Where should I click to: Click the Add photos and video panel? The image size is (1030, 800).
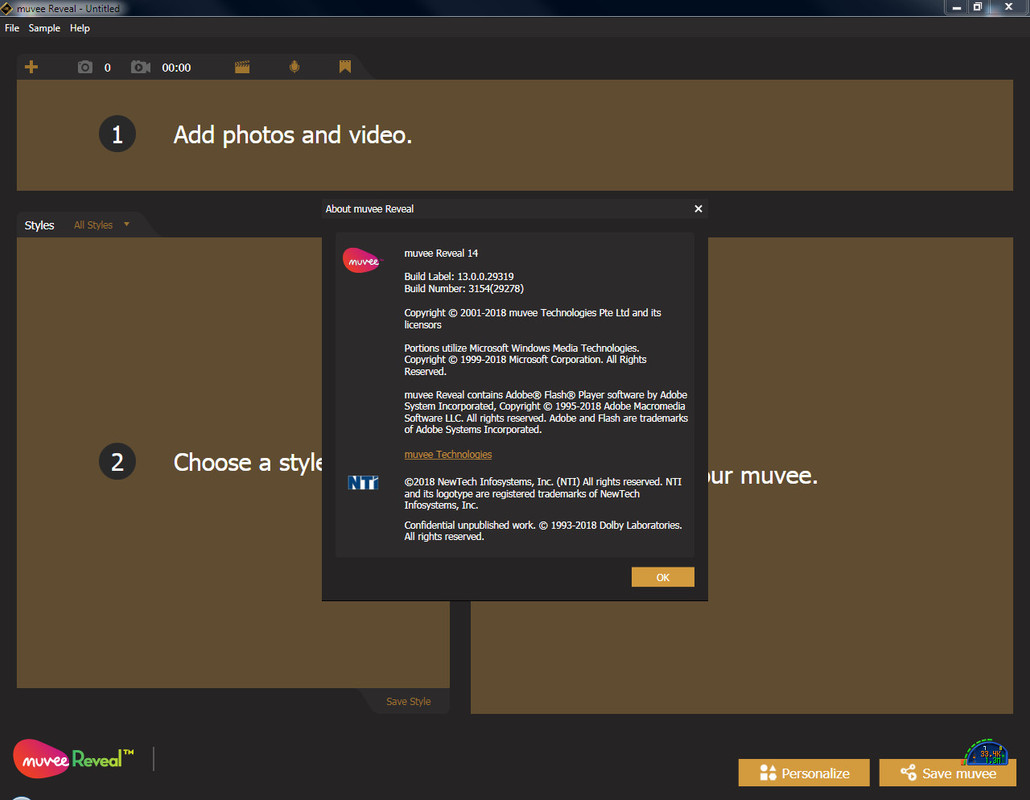pyautogui.click(x=514, y=135)
